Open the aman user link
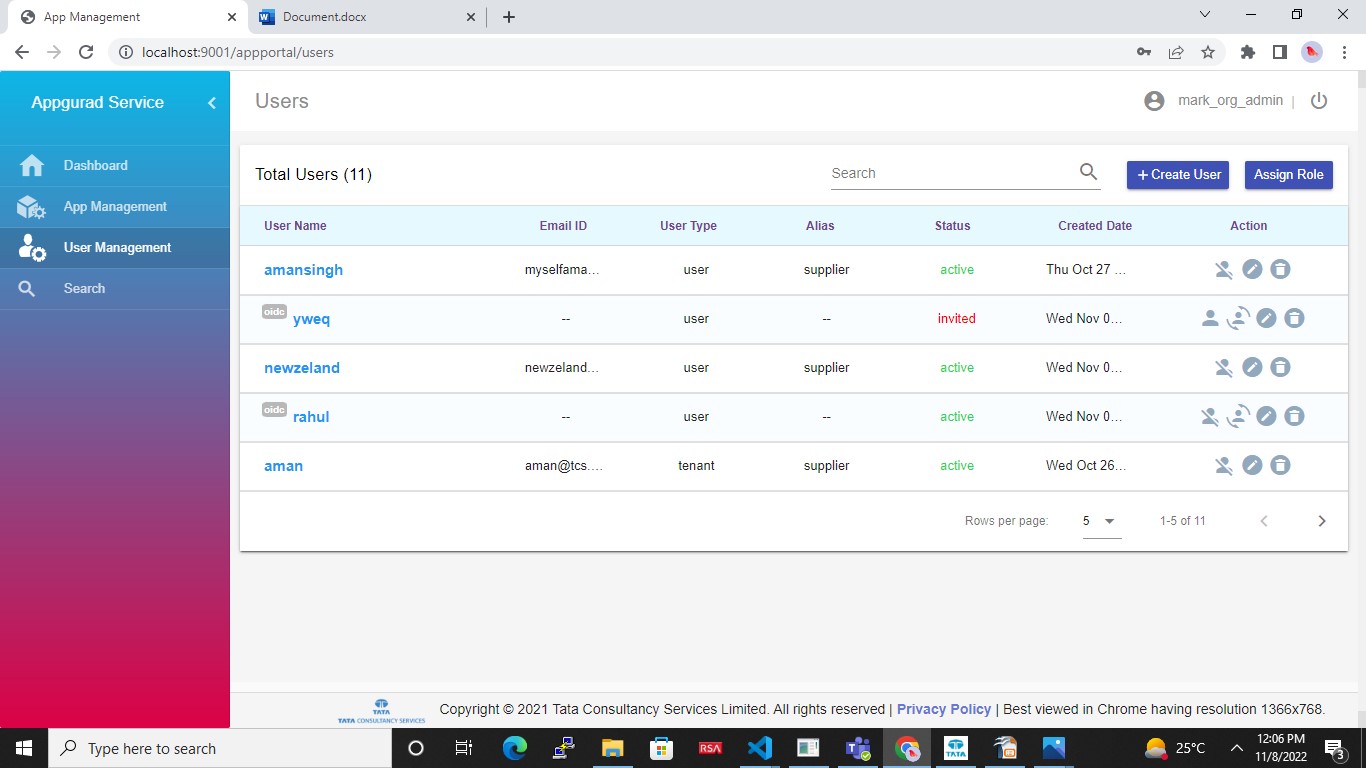 click(x=283, y=466)
